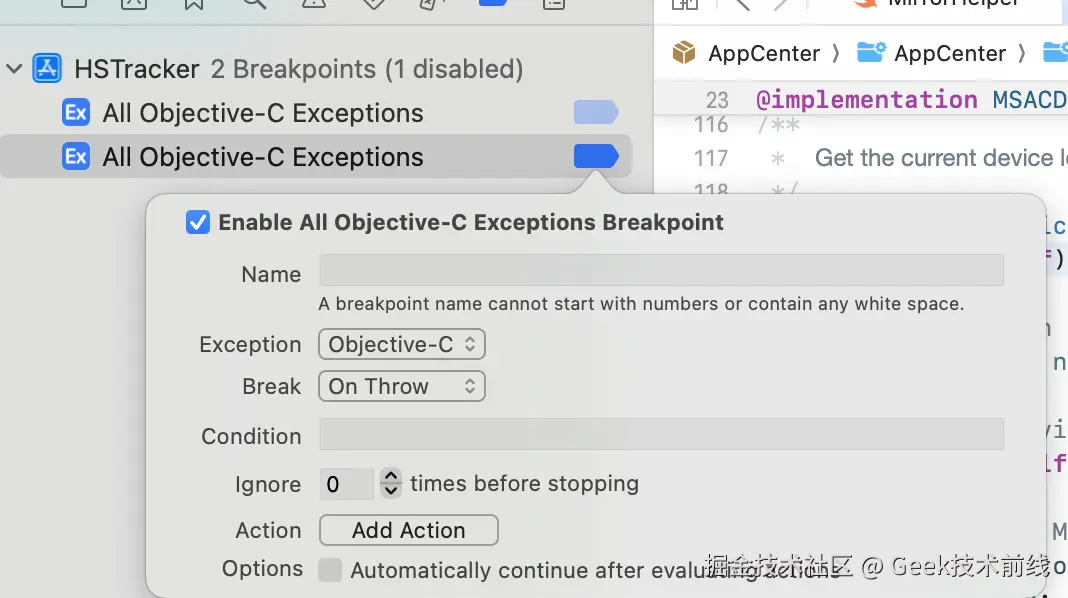Click the AppCenter package icon in the breadcrumb

coord(684,52)
